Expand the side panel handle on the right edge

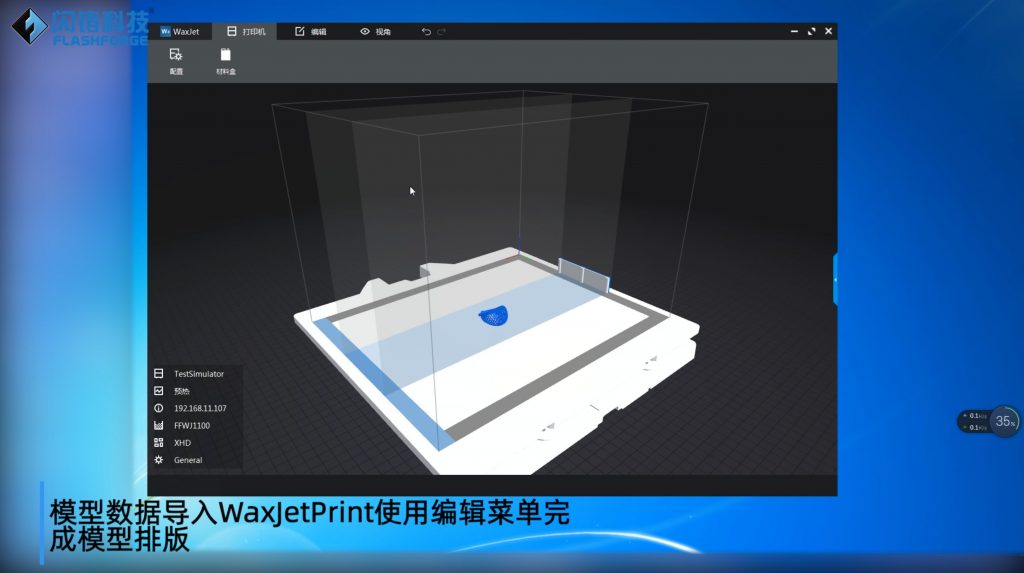point(835,280)
